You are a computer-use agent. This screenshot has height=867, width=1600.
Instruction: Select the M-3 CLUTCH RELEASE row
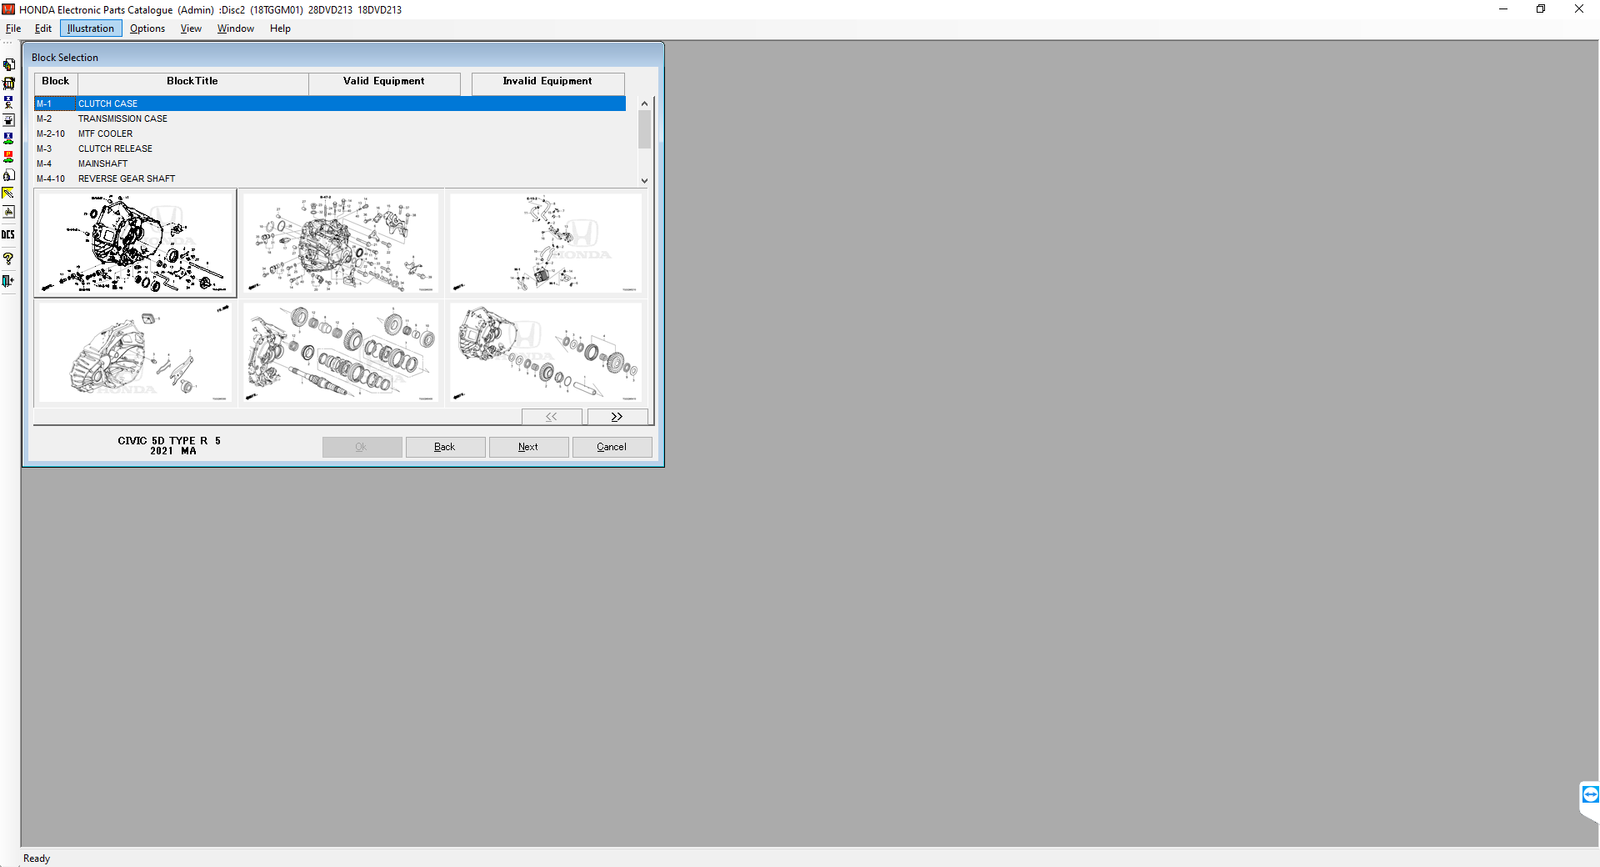coord(330,149)
